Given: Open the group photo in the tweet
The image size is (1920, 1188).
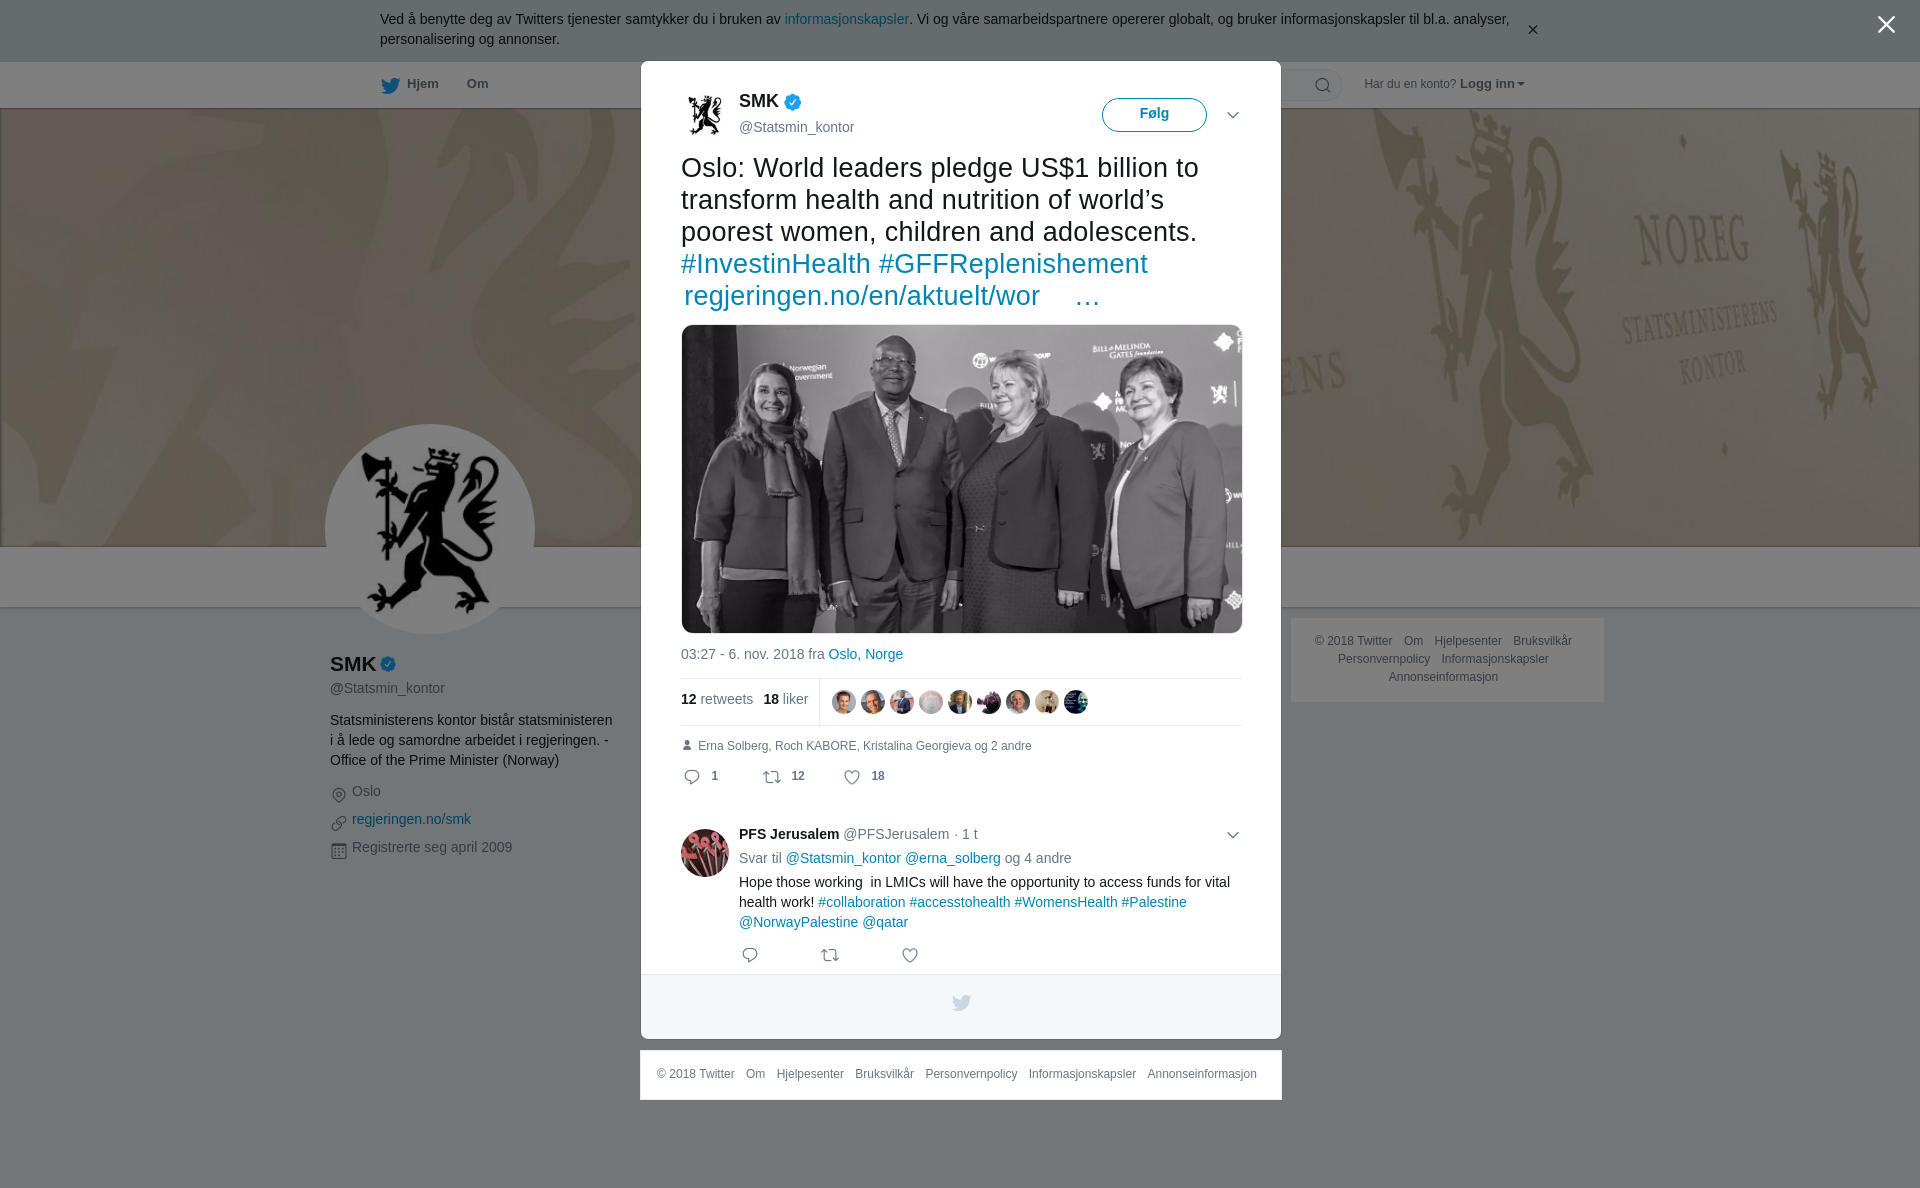Looking at the screenshot, I should (x=962, y=479).
